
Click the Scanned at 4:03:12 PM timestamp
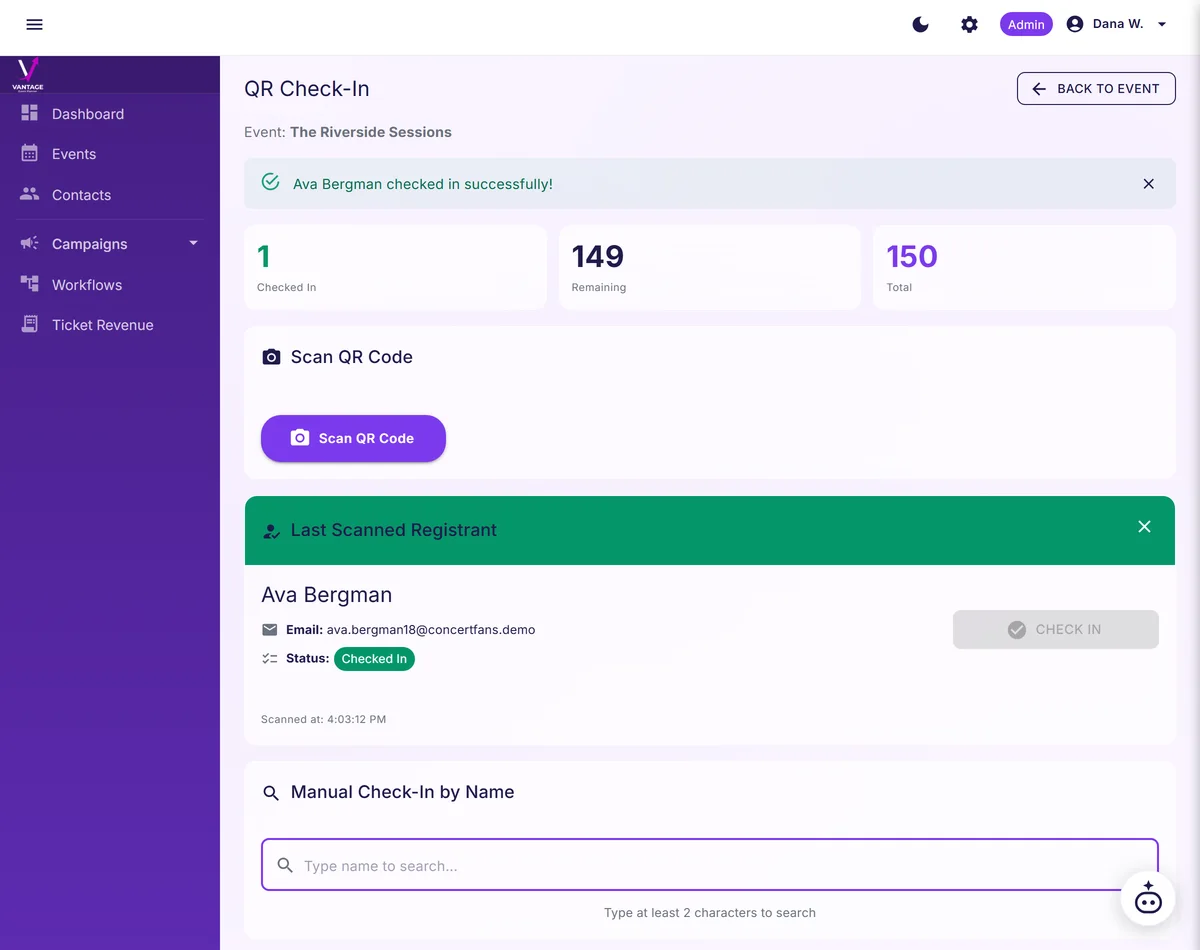pyautogui.click(x=323, y=719)
